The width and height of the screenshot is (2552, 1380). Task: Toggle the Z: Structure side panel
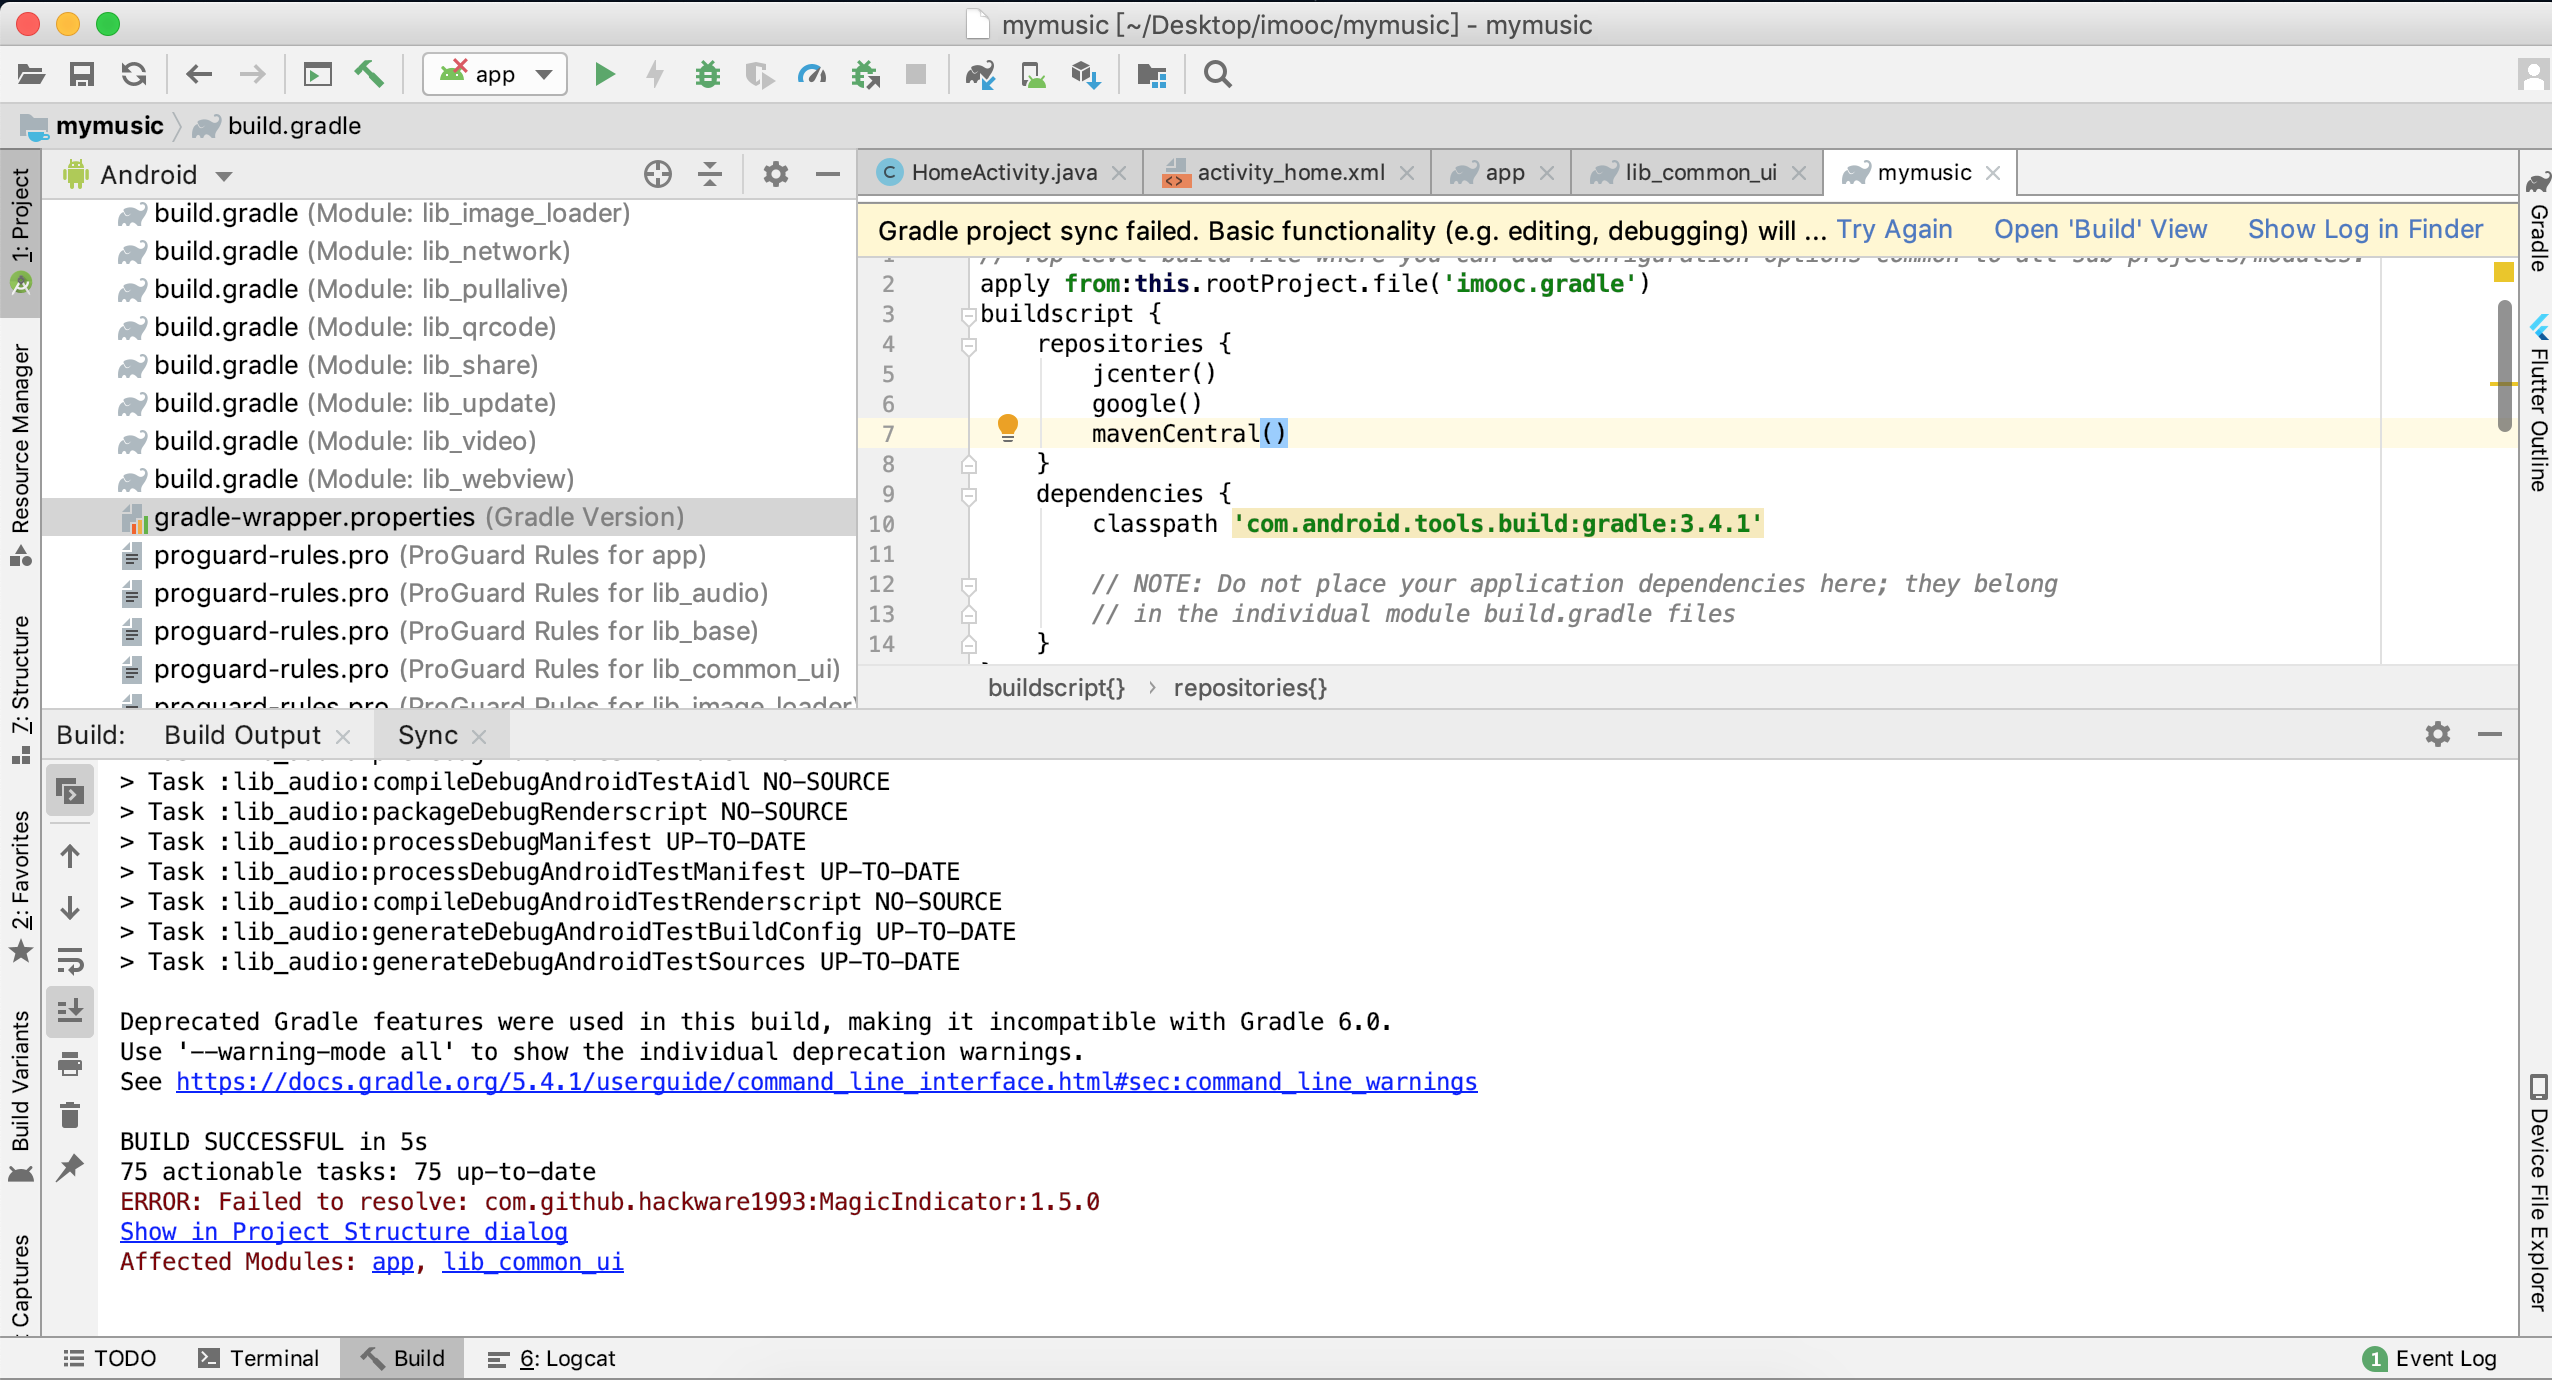[20, 690]
